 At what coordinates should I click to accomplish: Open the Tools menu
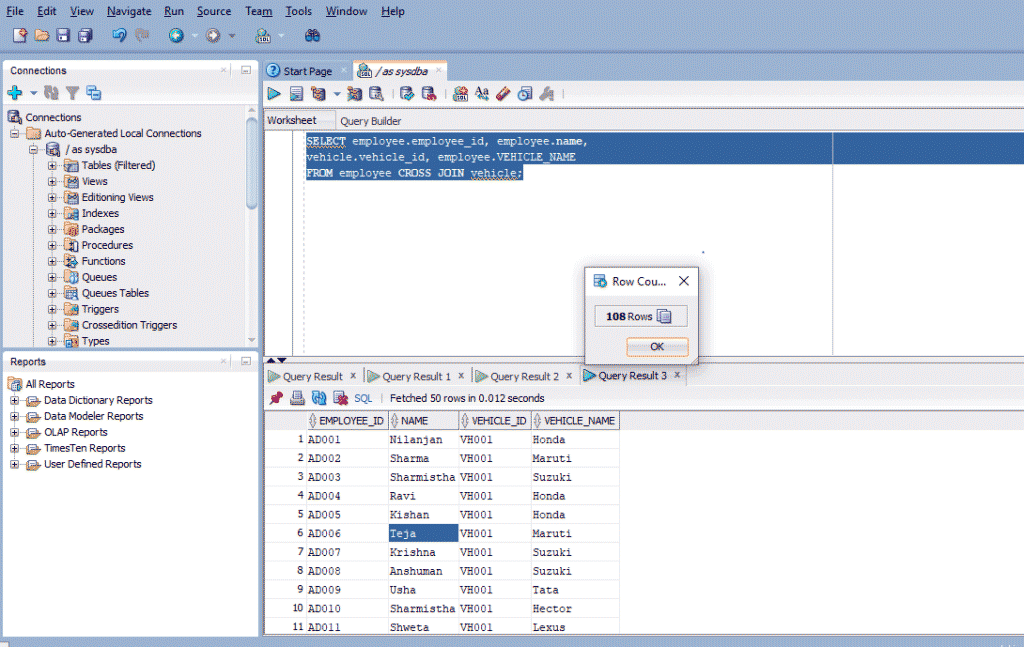click(x=298, y=11)
